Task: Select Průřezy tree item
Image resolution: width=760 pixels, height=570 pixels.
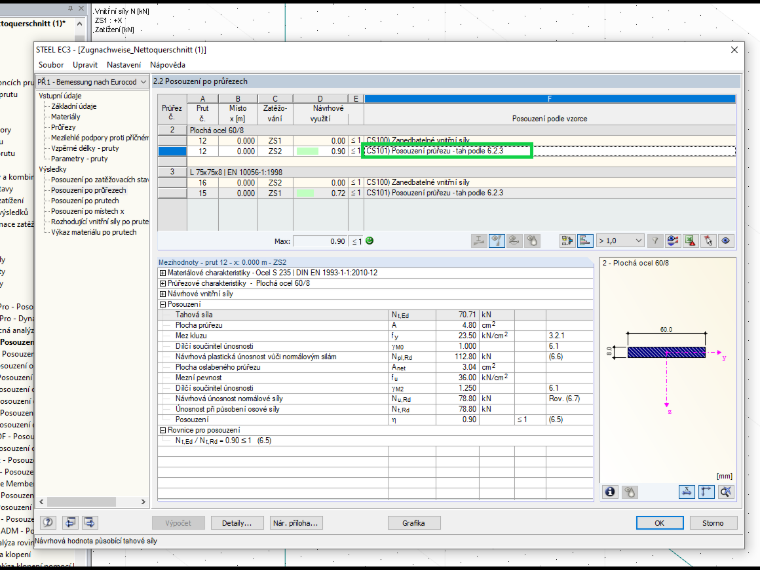Action: tap(63, 127)
